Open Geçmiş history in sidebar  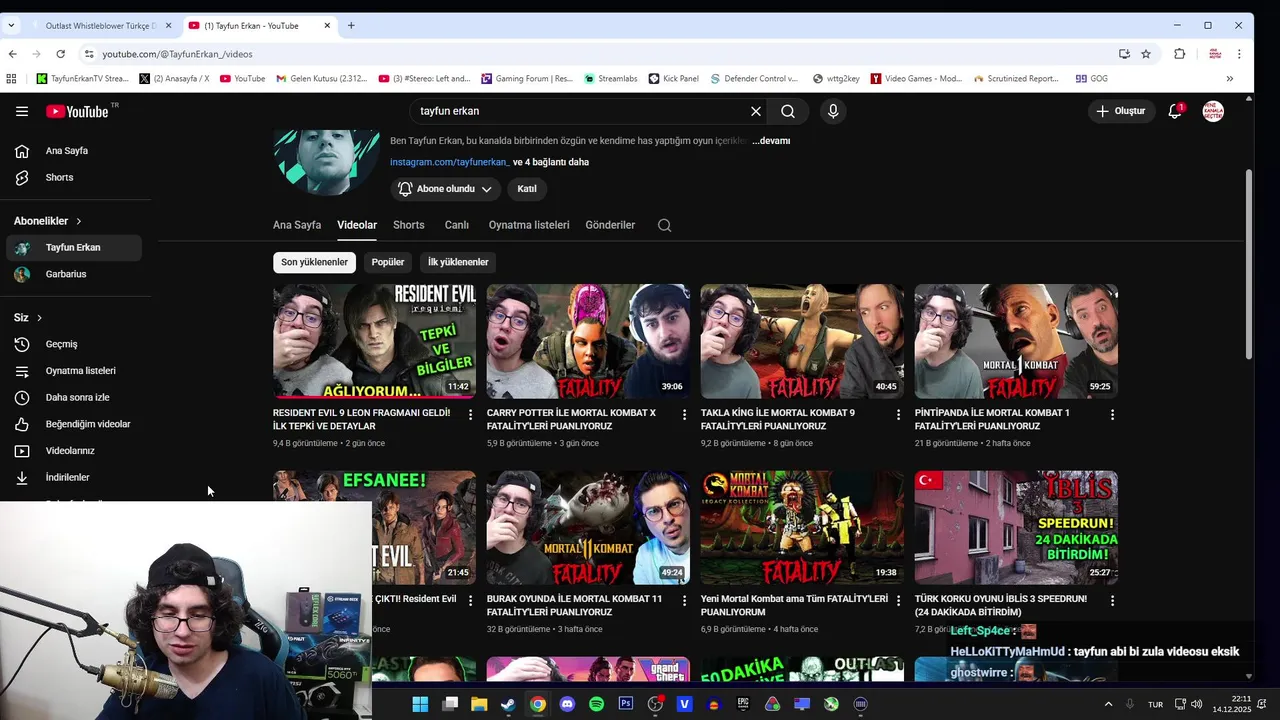(74, 344)
